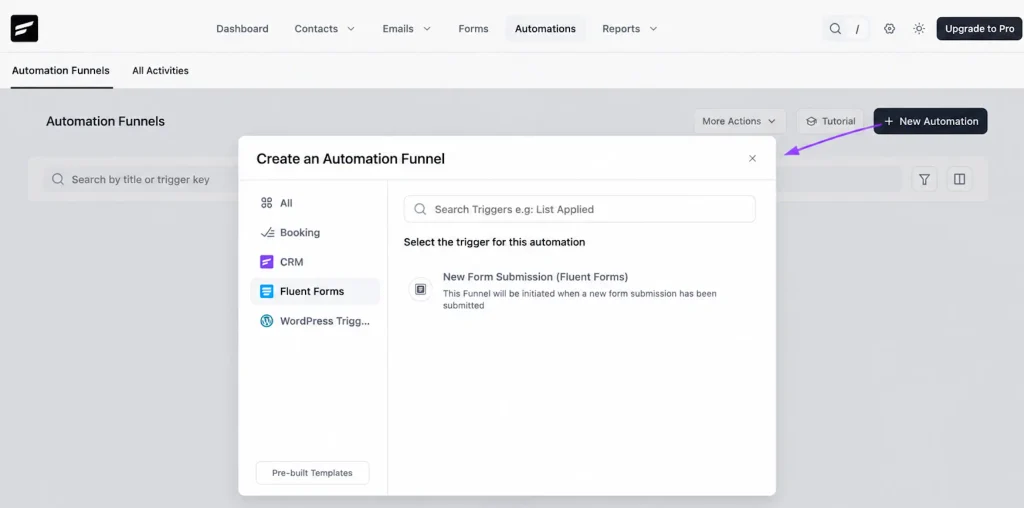Expand the Emails dropdown menu
The height and width of the screenshot is (508, 1024).
(407, 29)
